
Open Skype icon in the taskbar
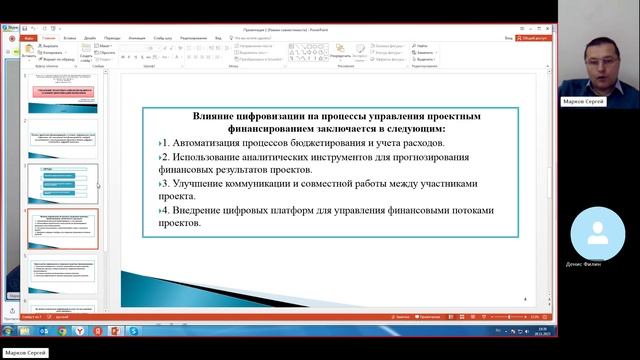click(133, 331)
